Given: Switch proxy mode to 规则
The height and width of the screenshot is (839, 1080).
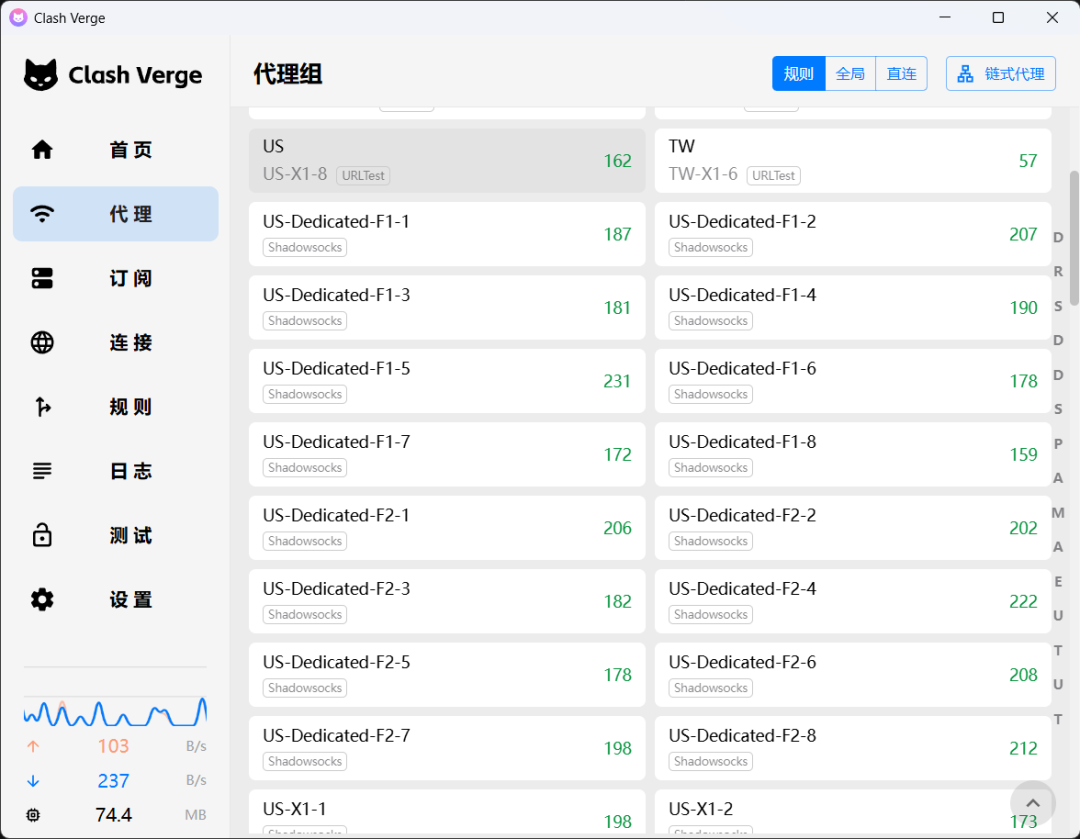Looking at the screenshot, I should pos(798,74).
